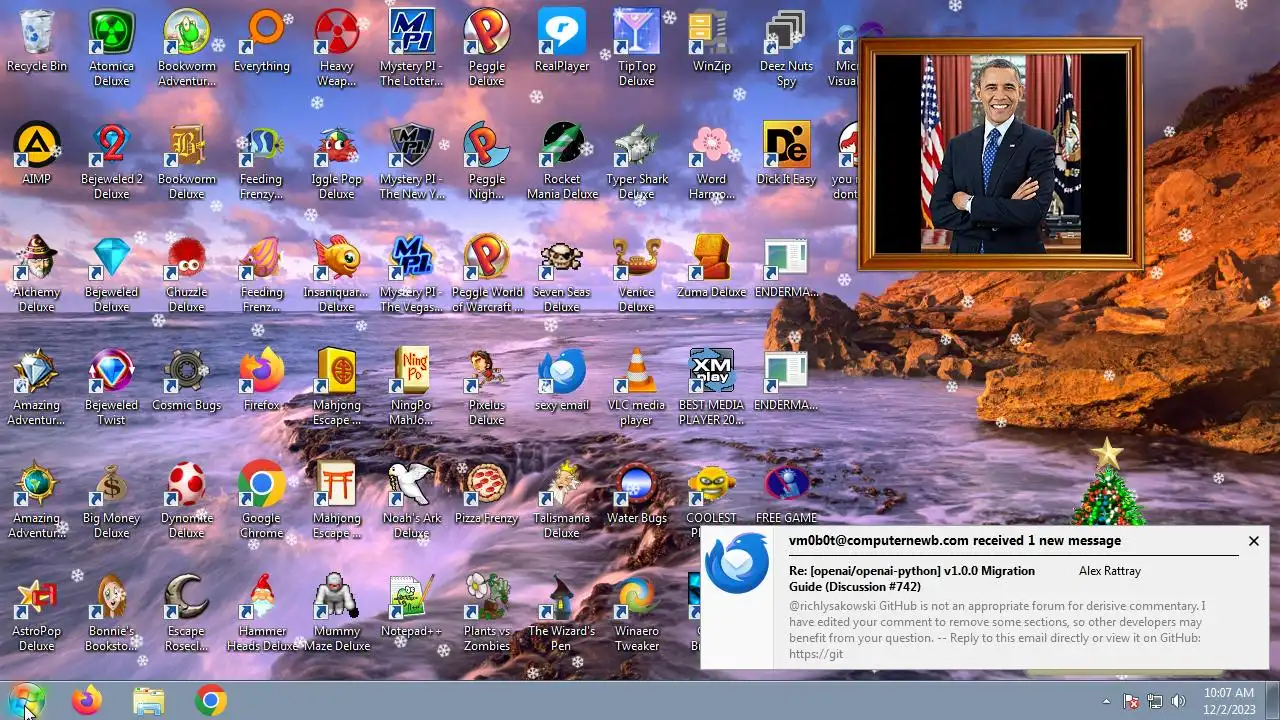Launch Talismania Deluxe
Image resolution: width=1280 pixels, height=720 pixels.
click(x=562, y=500)
